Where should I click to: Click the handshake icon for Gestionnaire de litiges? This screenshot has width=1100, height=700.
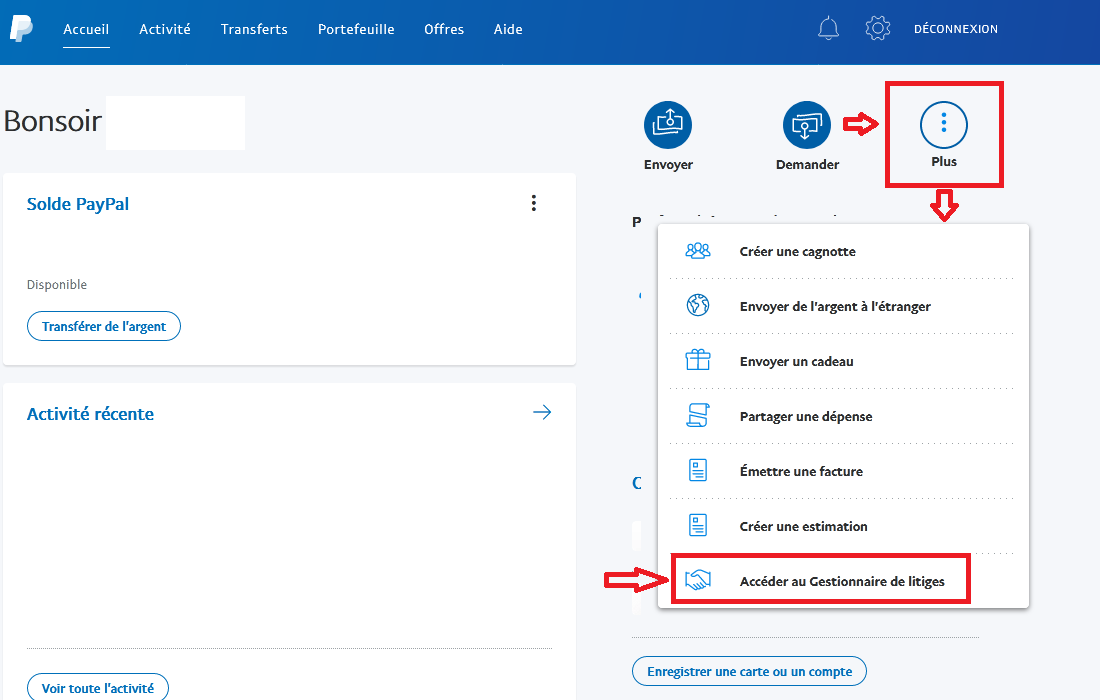(698, 581)
